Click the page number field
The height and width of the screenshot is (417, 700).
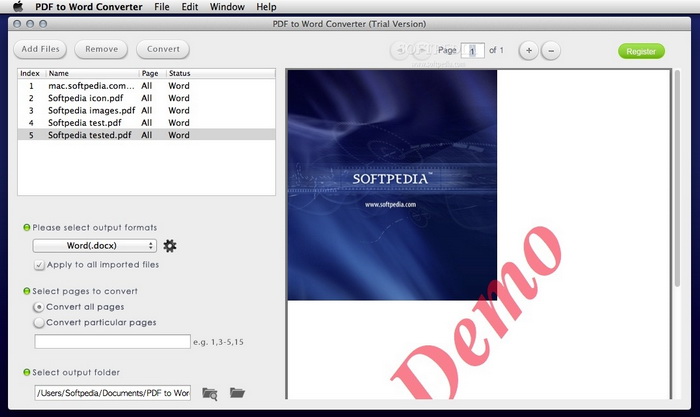point(472,50)
